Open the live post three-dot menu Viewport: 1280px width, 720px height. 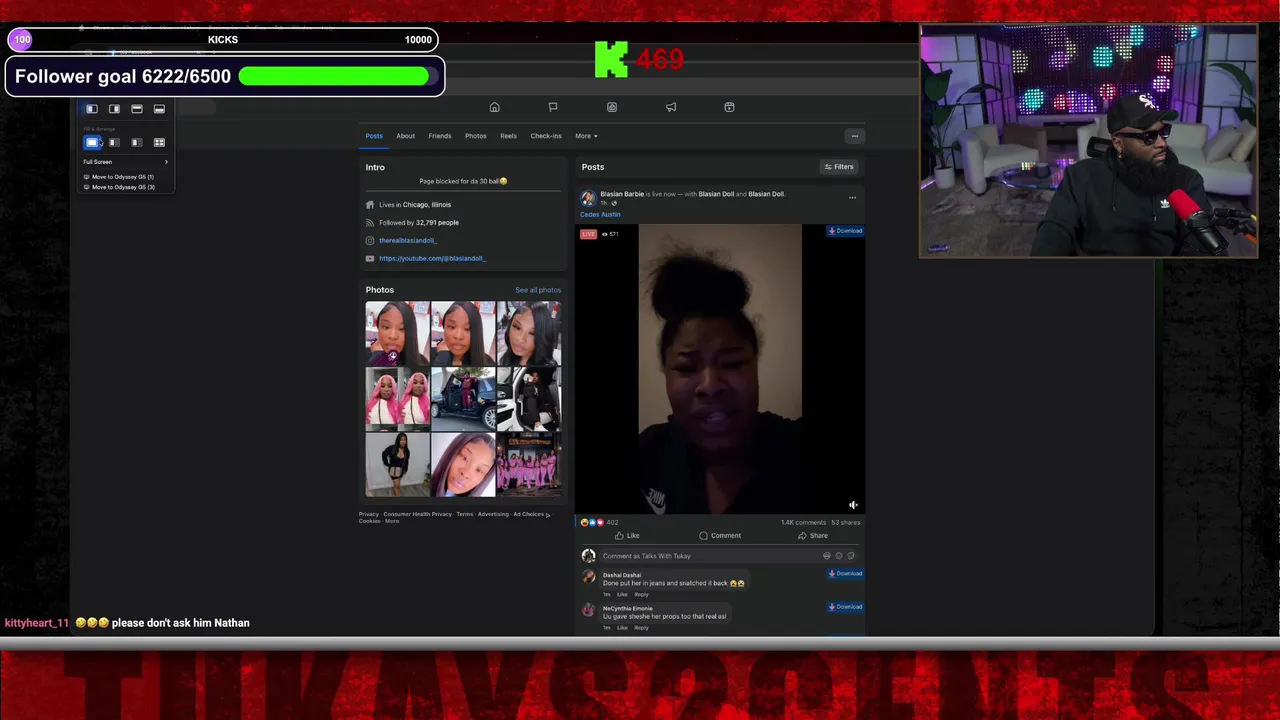852,198
